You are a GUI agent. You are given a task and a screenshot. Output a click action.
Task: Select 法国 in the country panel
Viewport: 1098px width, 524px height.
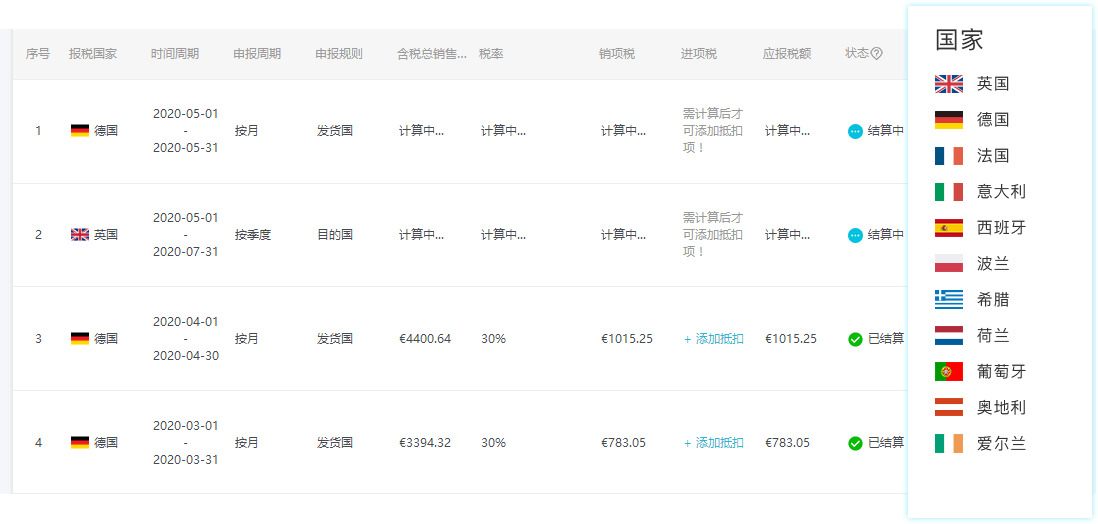tap(993, 156)
